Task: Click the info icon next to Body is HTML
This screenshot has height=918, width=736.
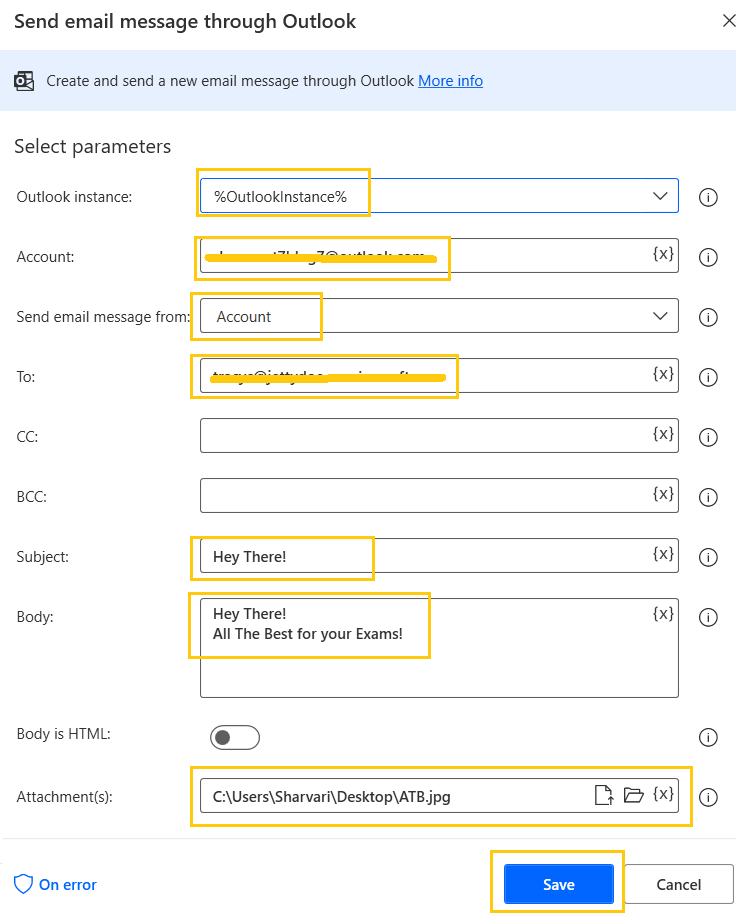Action: [x=708, y=736]
